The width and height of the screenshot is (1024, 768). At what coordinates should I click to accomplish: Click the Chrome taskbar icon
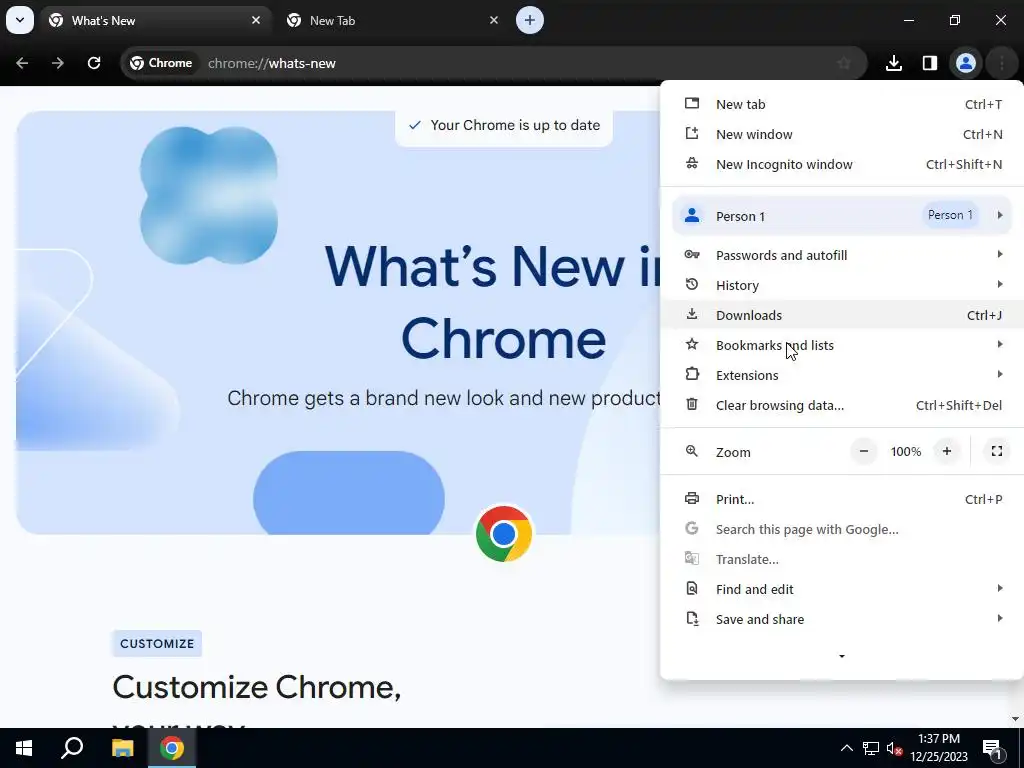coord(172,748)
